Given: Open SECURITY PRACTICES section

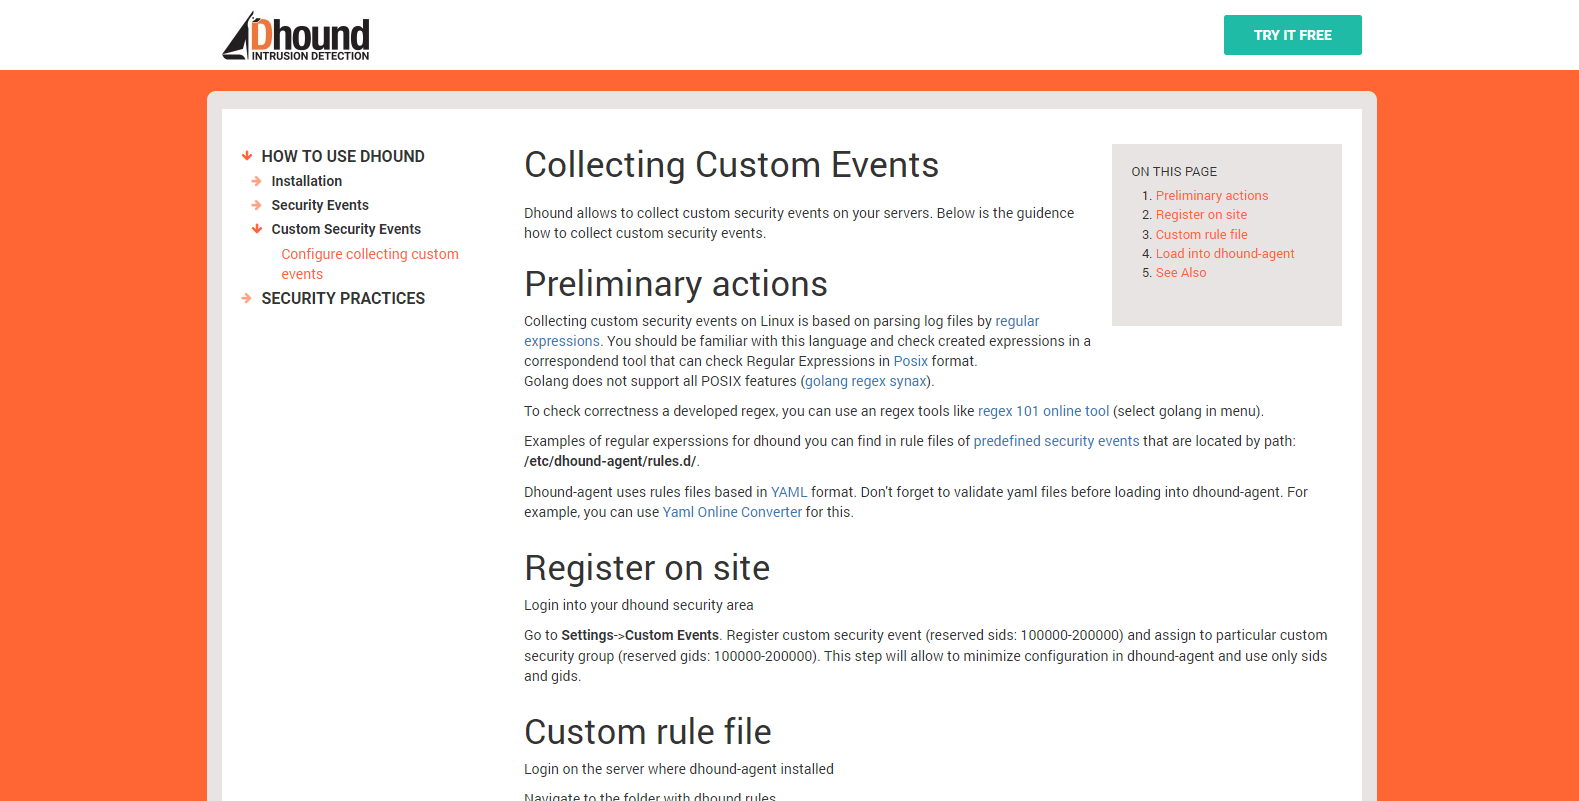Looking at the screenshot, I should pos(343,298).
